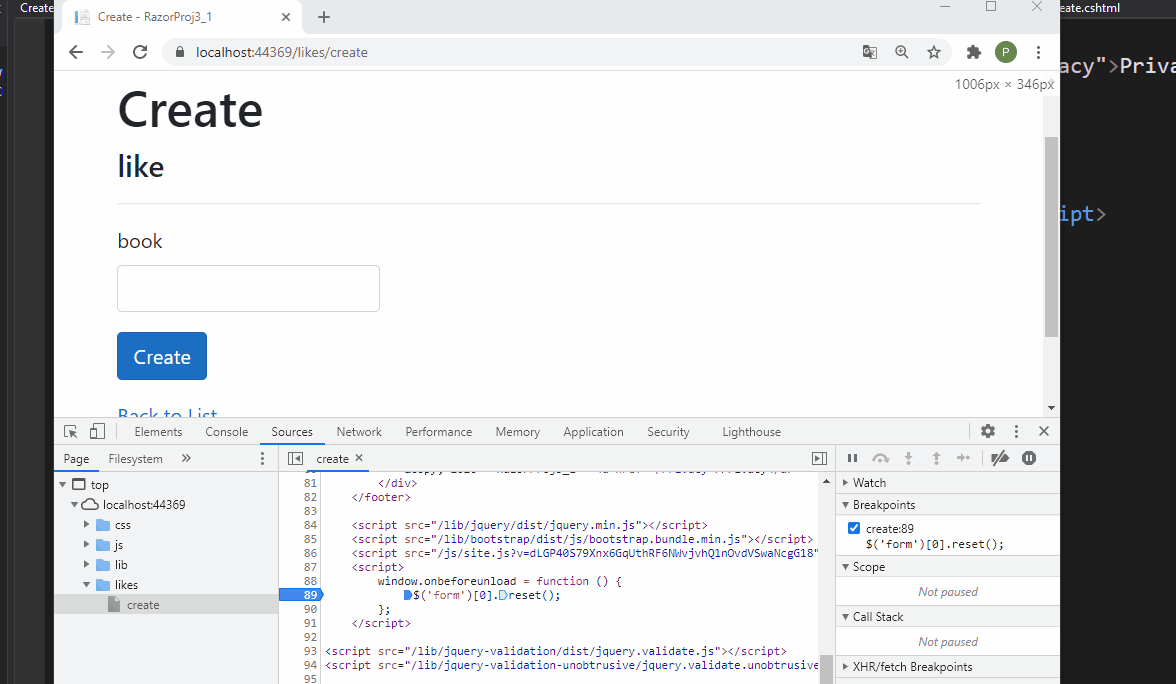
Task: Click the step over next function call icon
Action: [x=880, y=458]
